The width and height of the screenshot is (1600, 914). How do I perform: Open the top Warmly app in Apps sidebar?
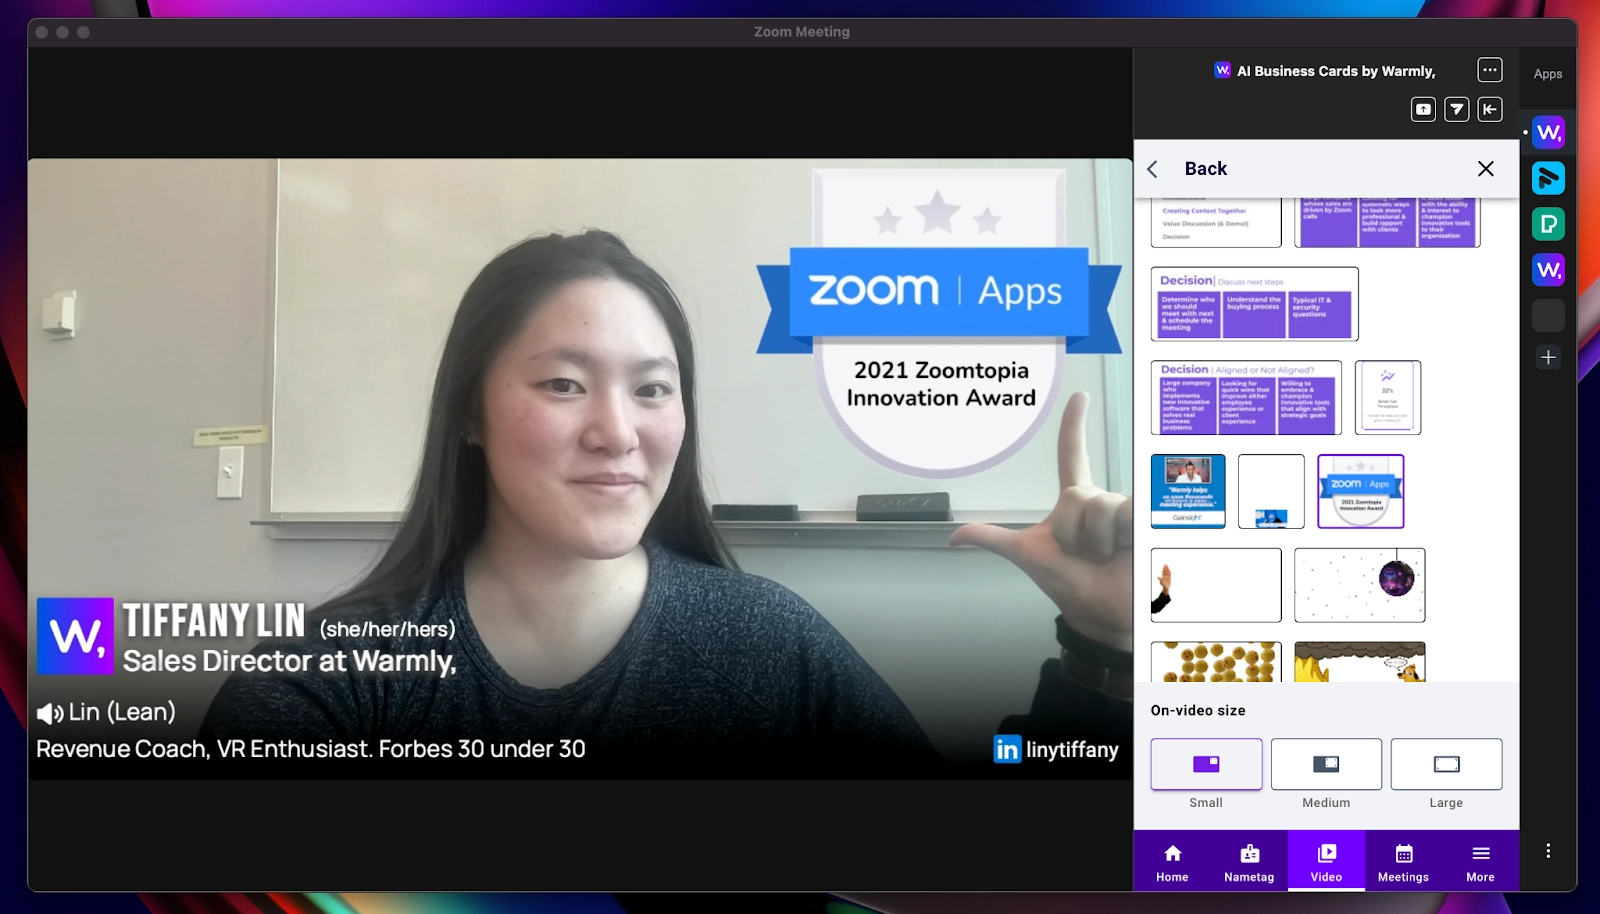pos(1548,132)
